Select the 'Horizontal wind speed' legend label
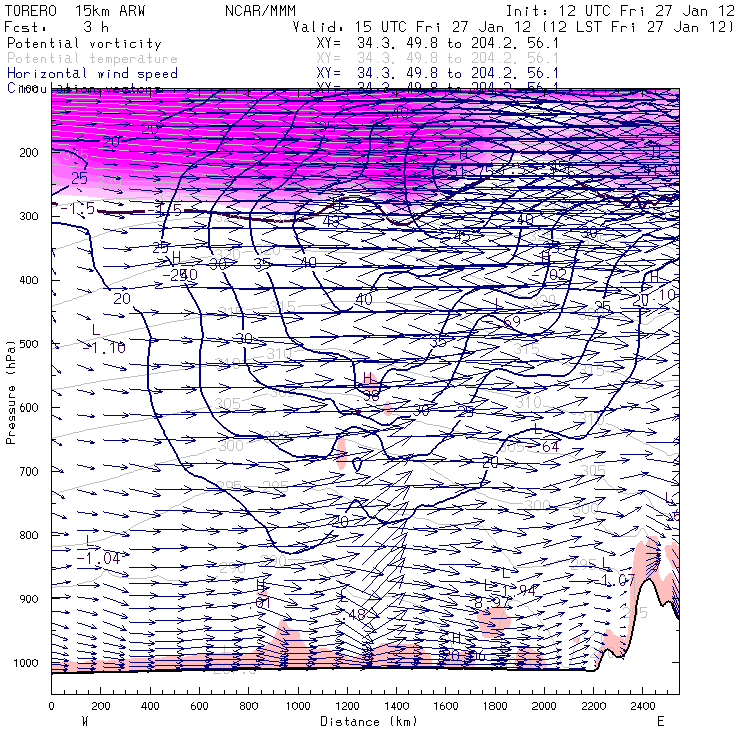The image size is (740, 740). click(92, 74)
